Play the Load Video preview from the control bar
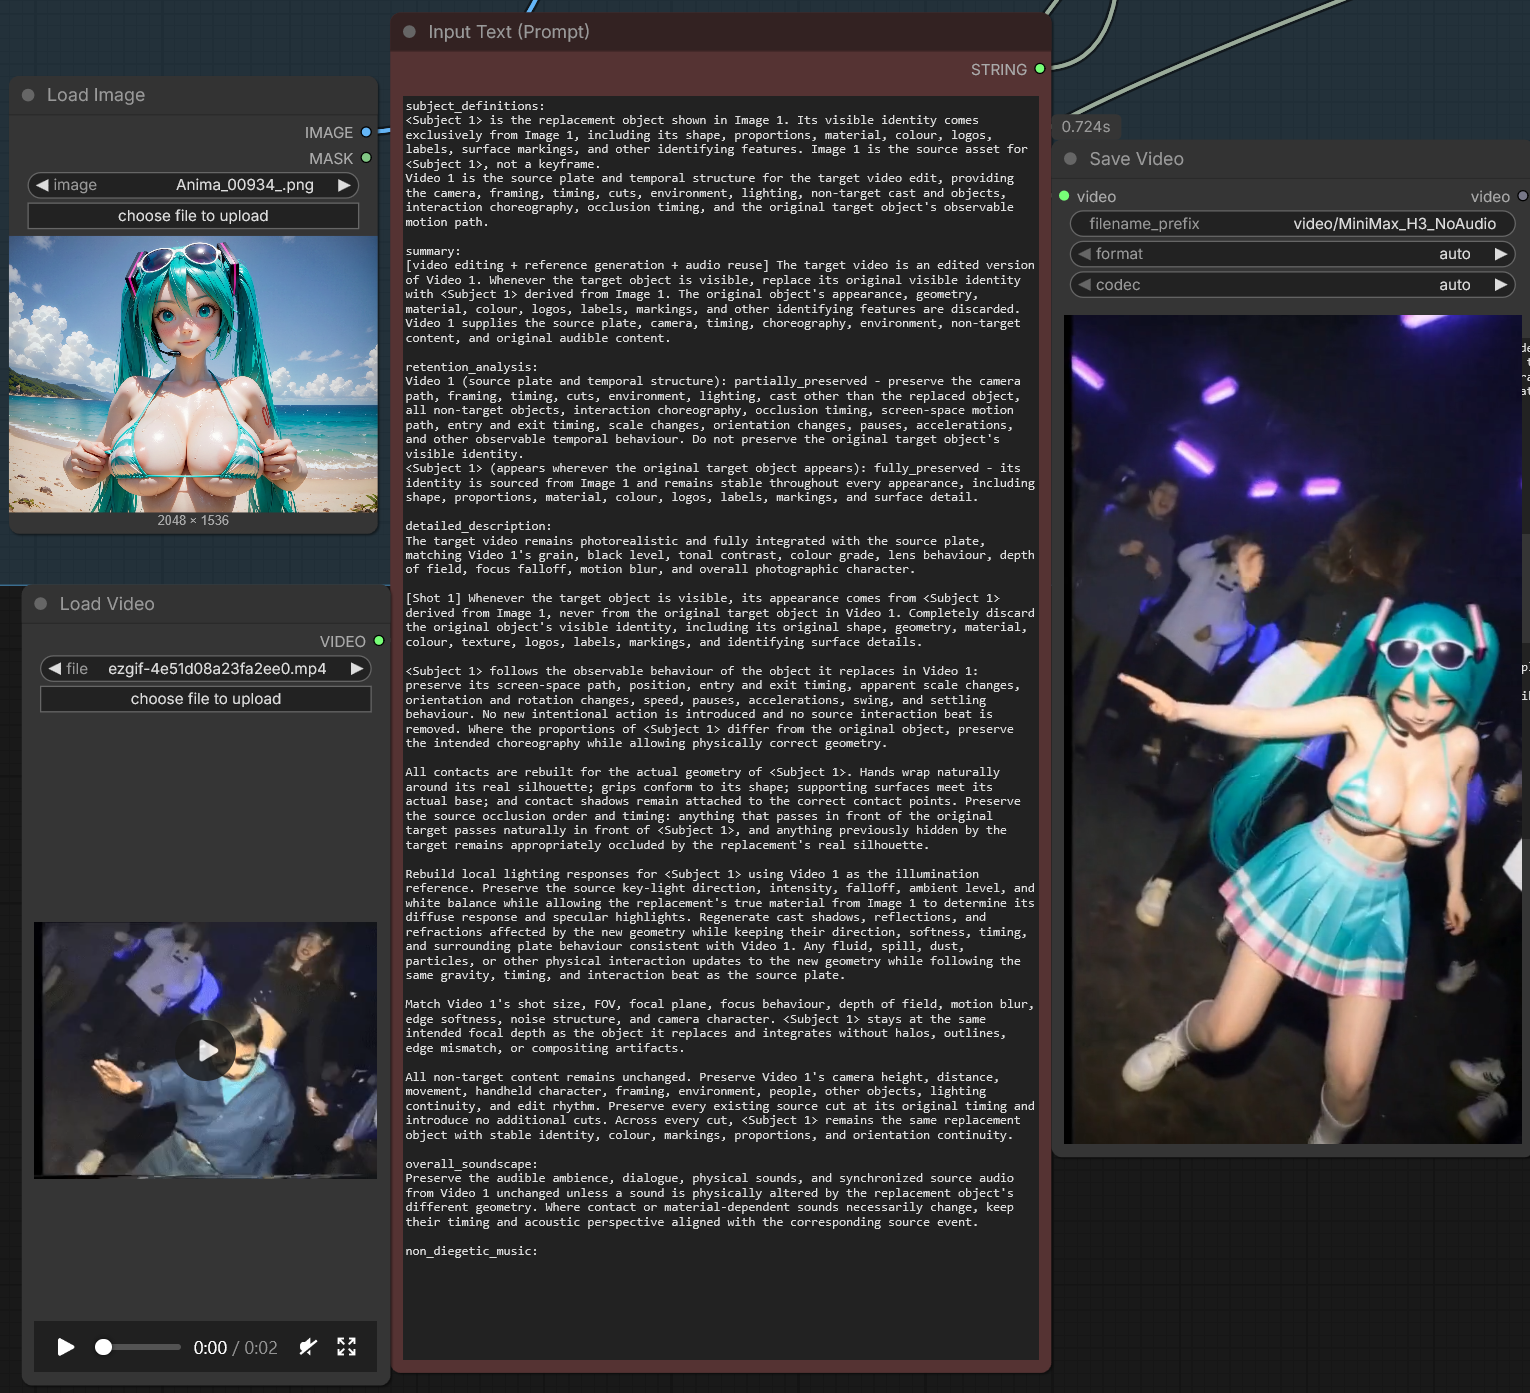Screen dimensions: 1530x1393 (x=66, y=1347)
